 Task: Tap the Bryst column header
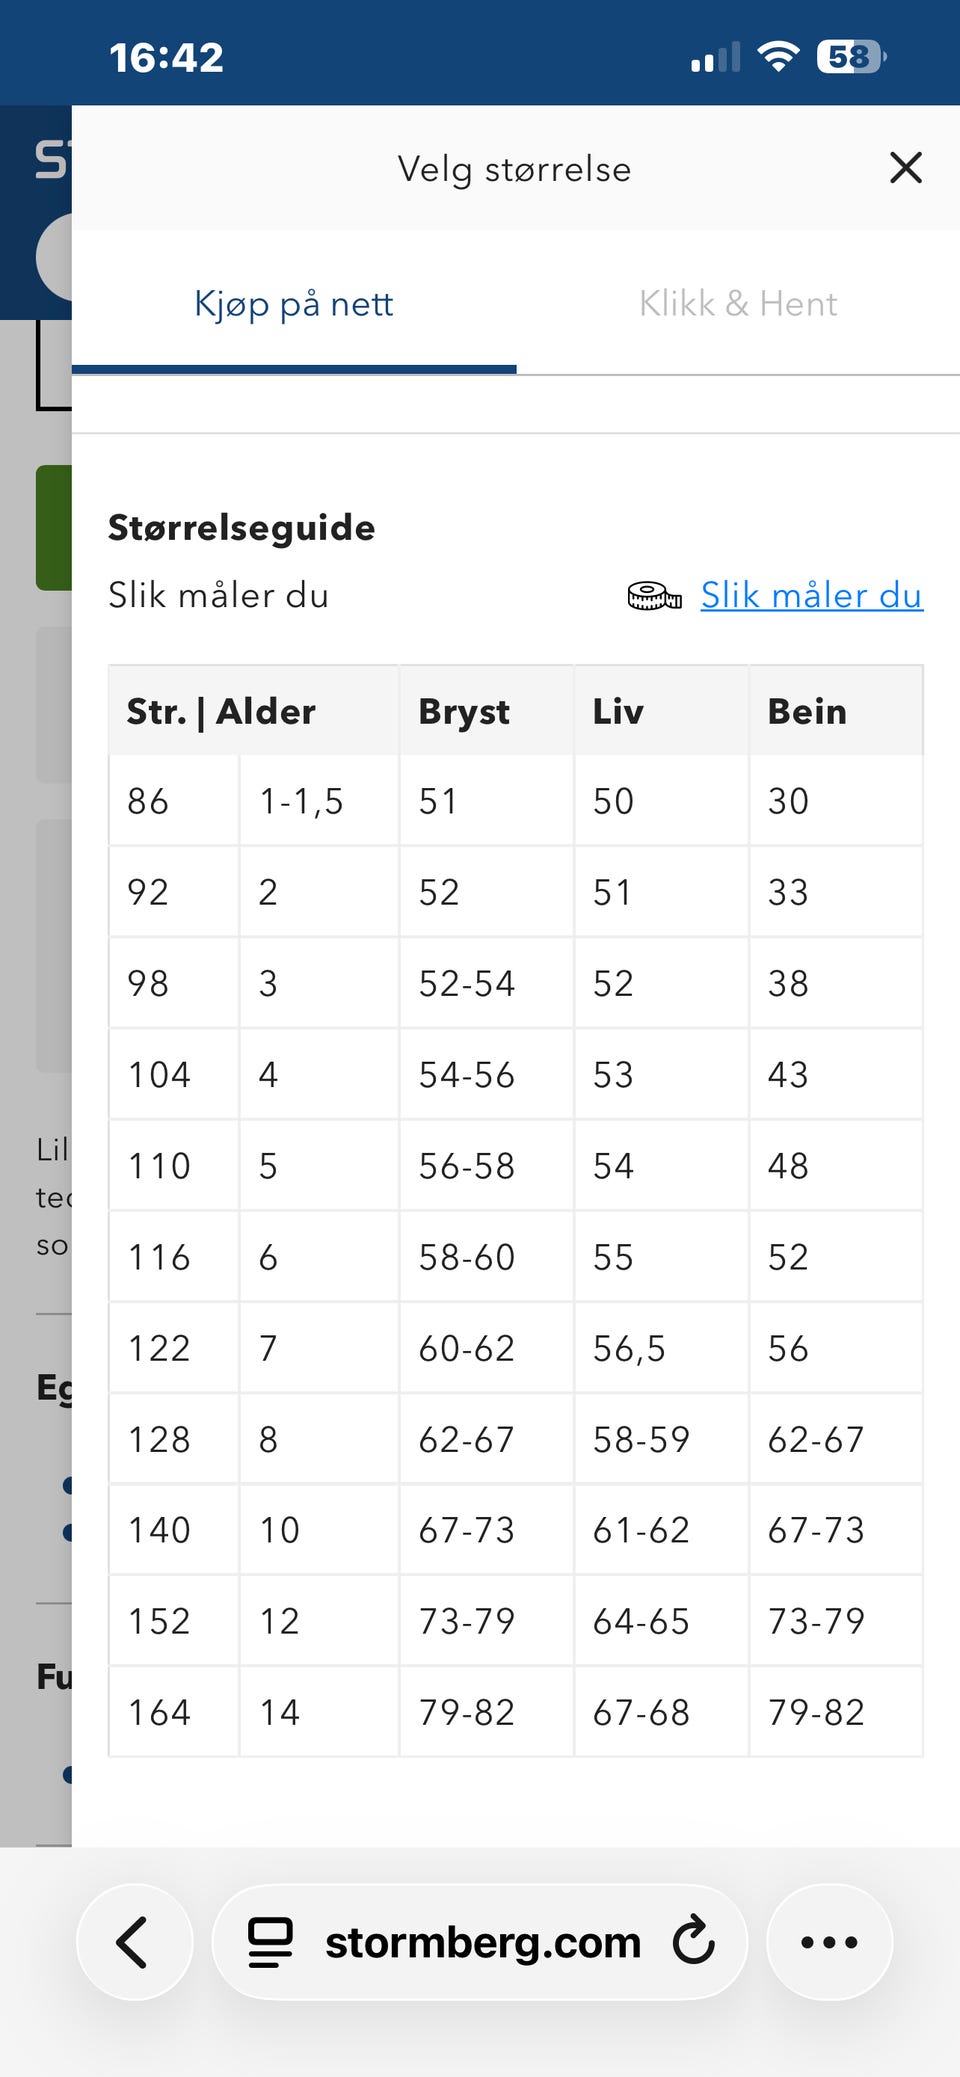point(464,711)
